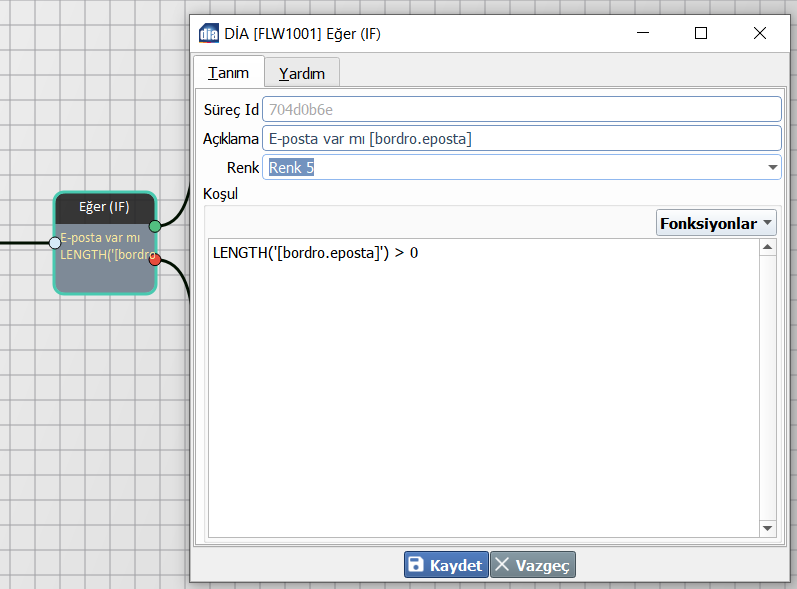Click the green output port on Eğer node

click(x=155, y=227)
